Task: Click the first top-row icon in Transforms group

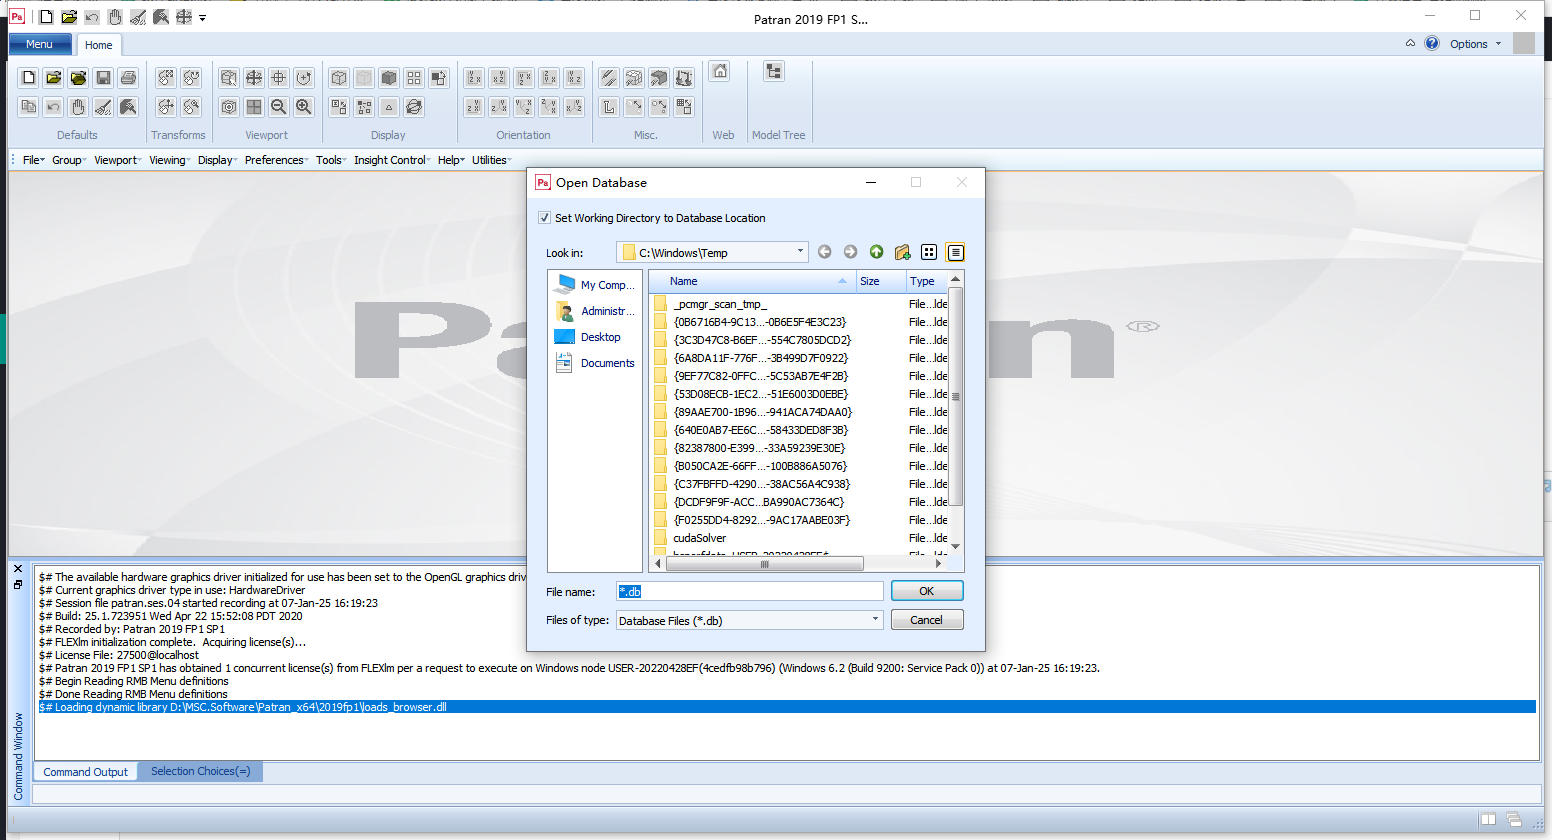Action: click(x=166, y=78)
